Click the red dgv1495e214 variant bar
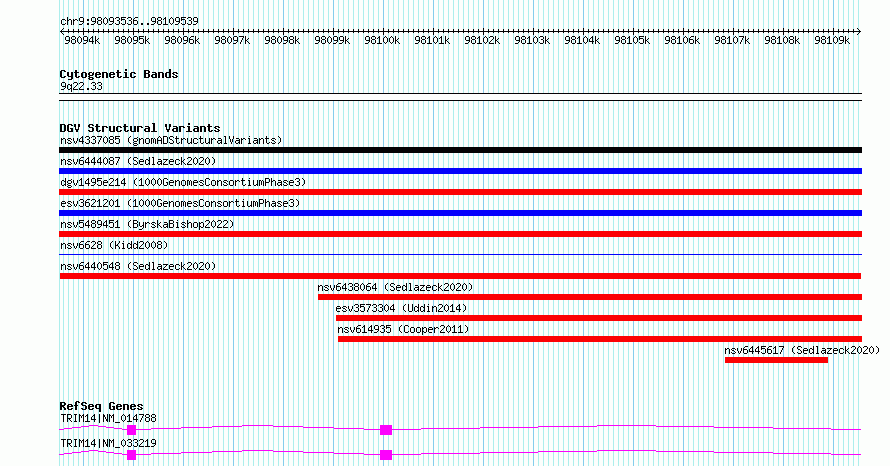This screenshot has height=466, width=890. pos(460,192)
